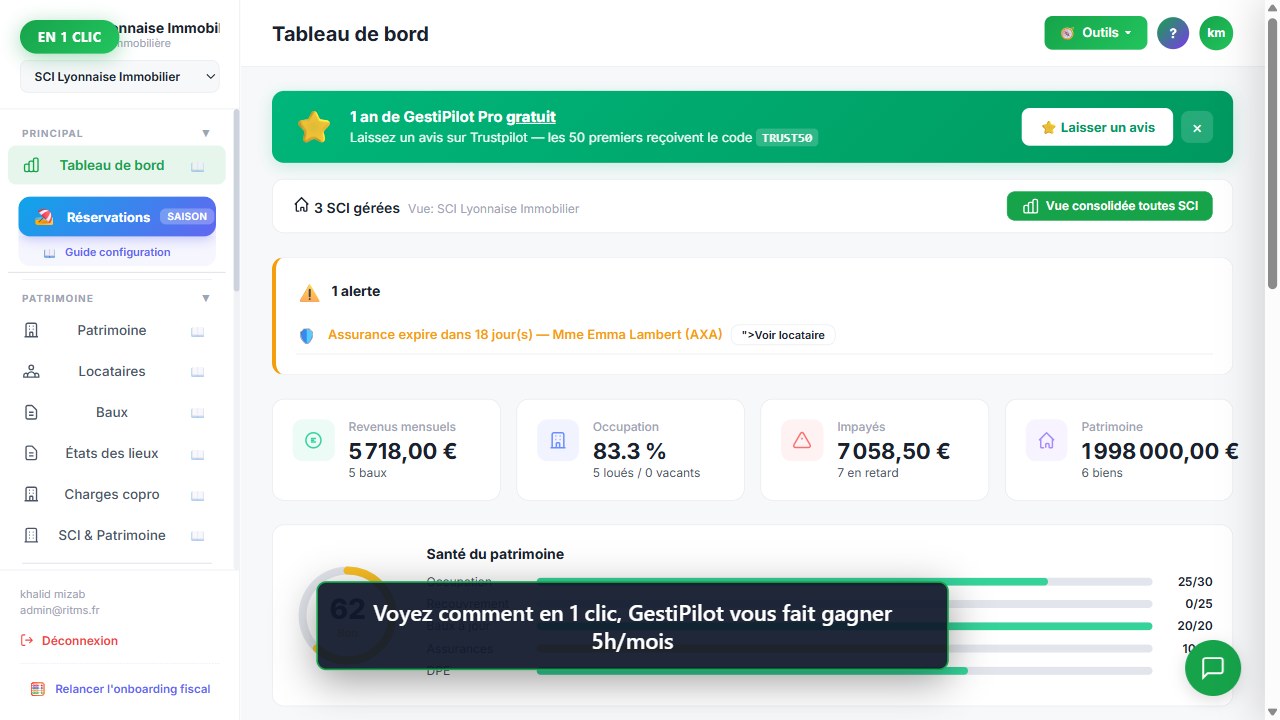Open the guide book icon beside SCI & Patrimoine

(198, 536)
